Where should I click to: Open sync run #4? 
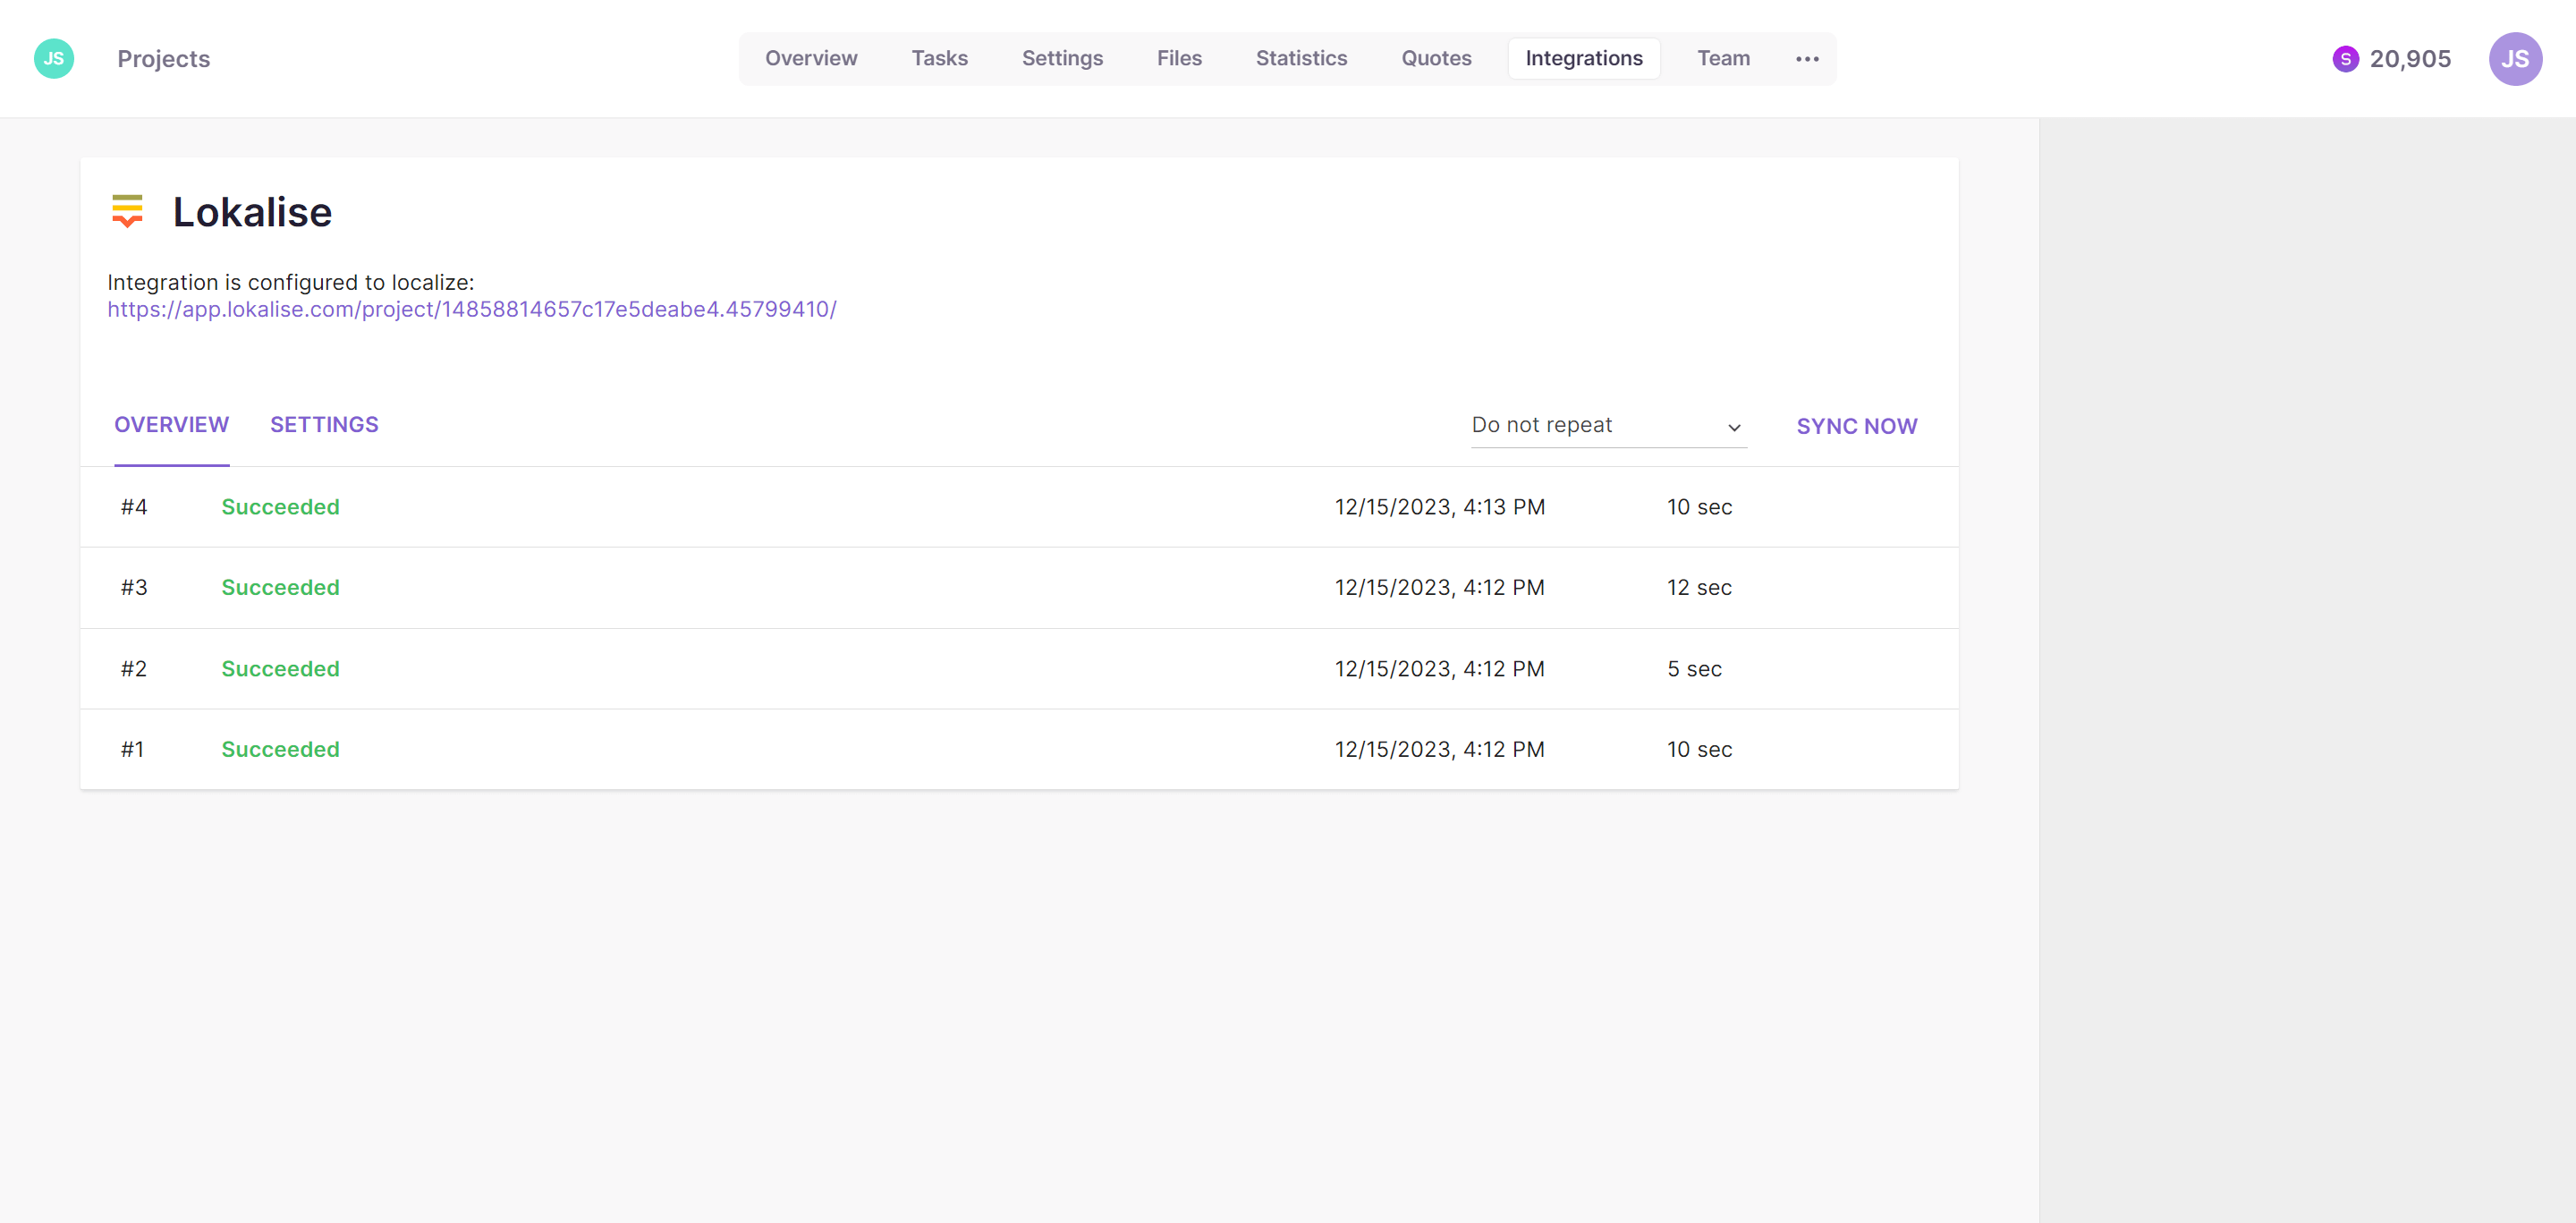pos(1019,507)
